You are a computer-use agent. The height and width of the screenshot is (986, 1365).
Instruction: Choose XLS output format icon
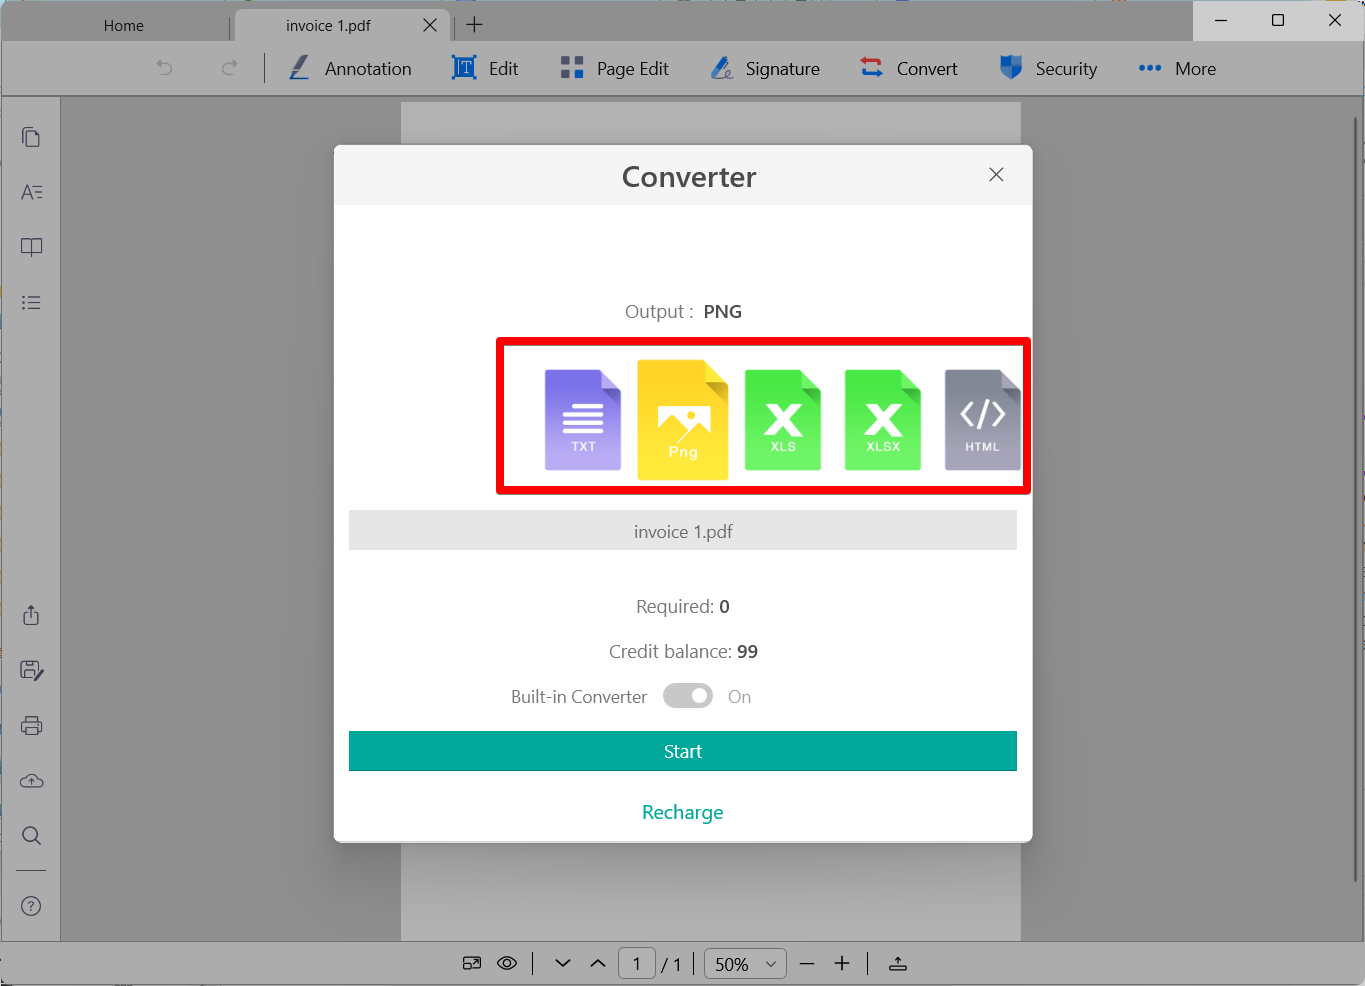(x=783, y=420)
